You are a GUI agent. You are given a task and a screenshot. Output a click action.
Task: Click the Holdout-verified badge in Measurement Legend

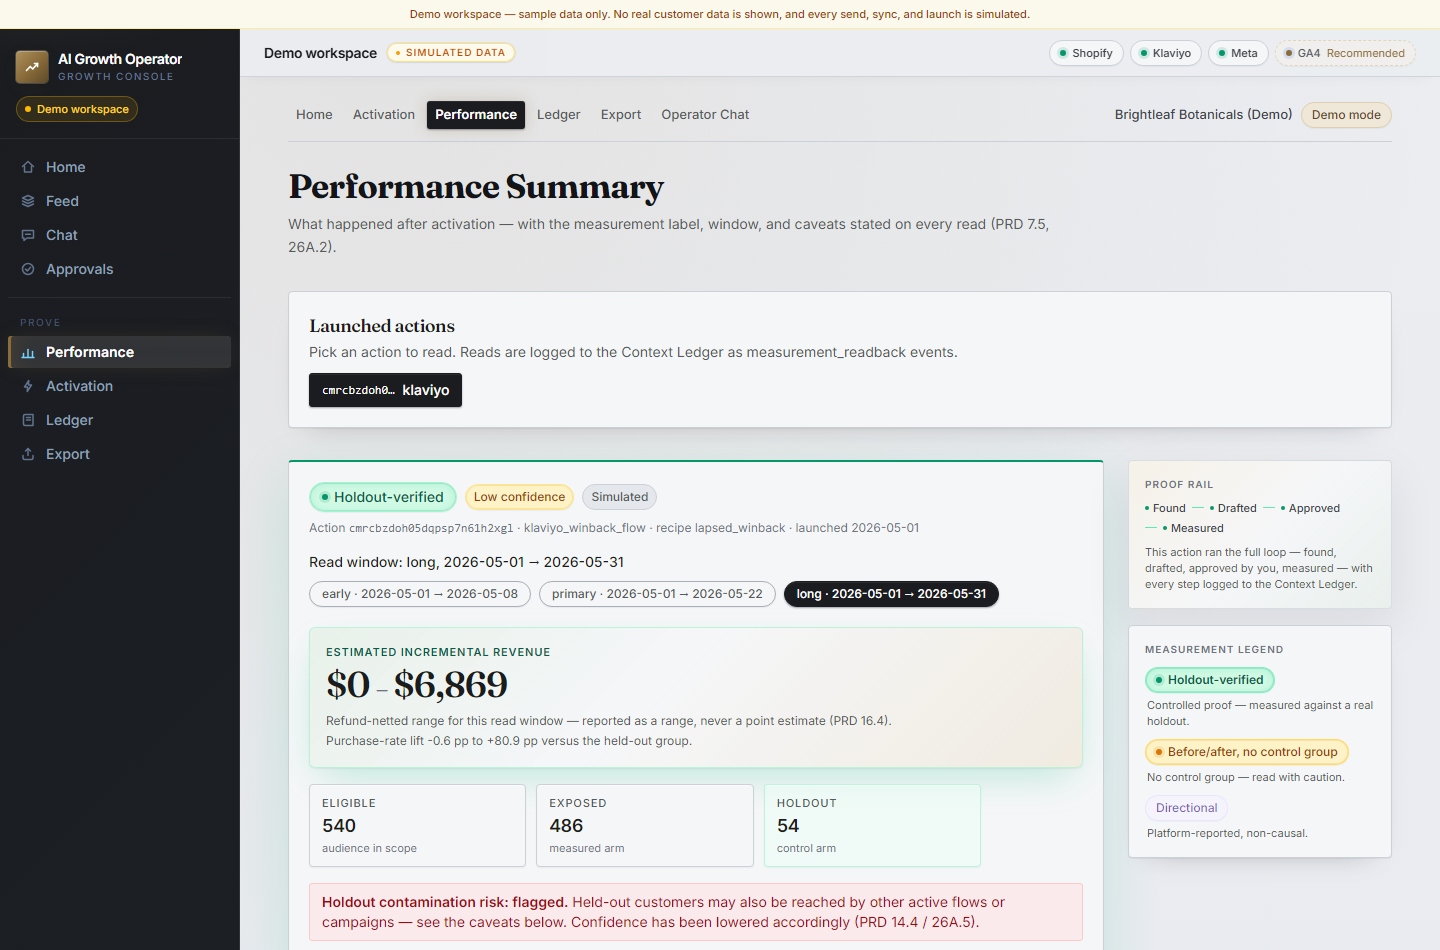(1210, 680)
